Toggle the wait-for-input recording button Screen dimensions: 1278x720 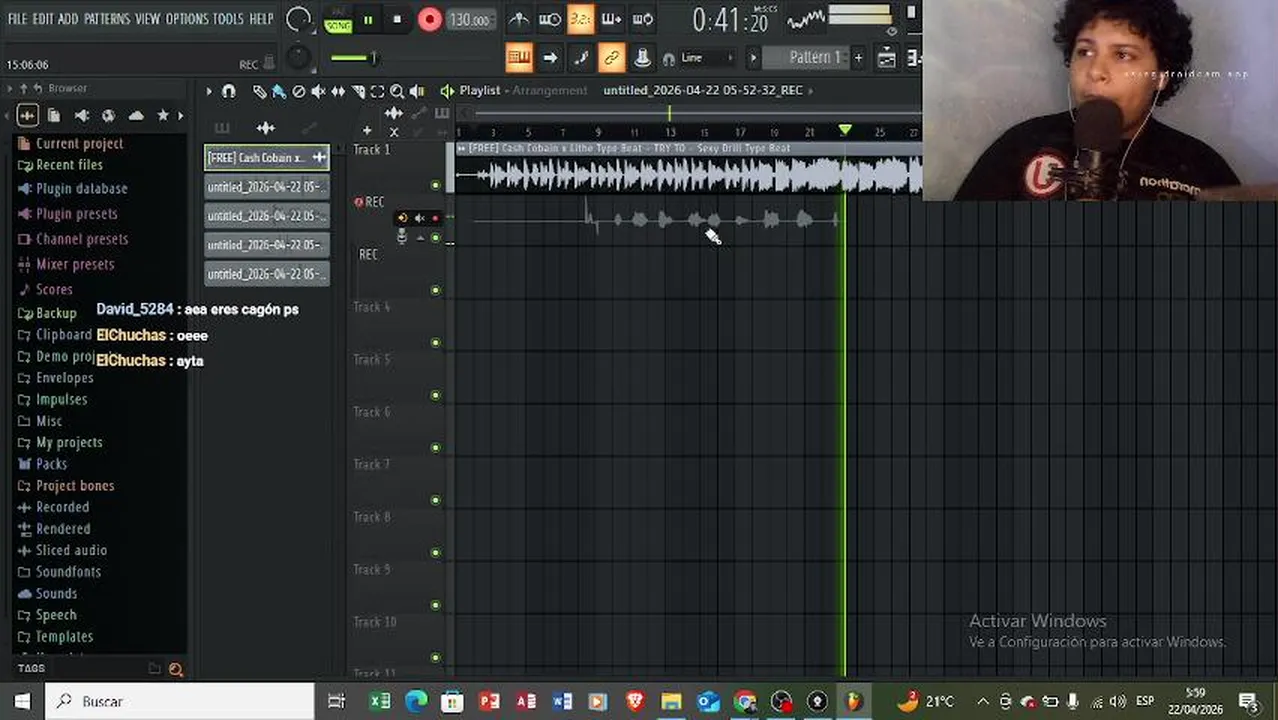[x=550, y=19]
